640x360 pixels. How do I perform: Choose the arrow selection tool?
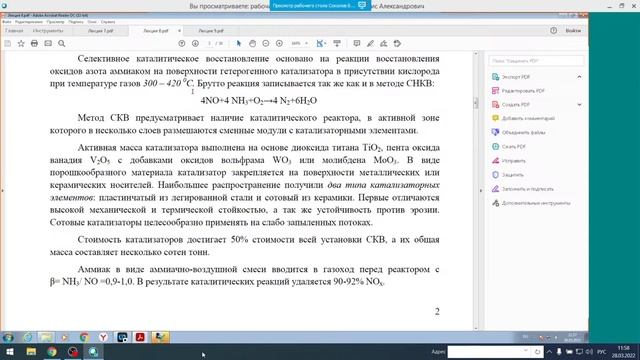(239, 43)
